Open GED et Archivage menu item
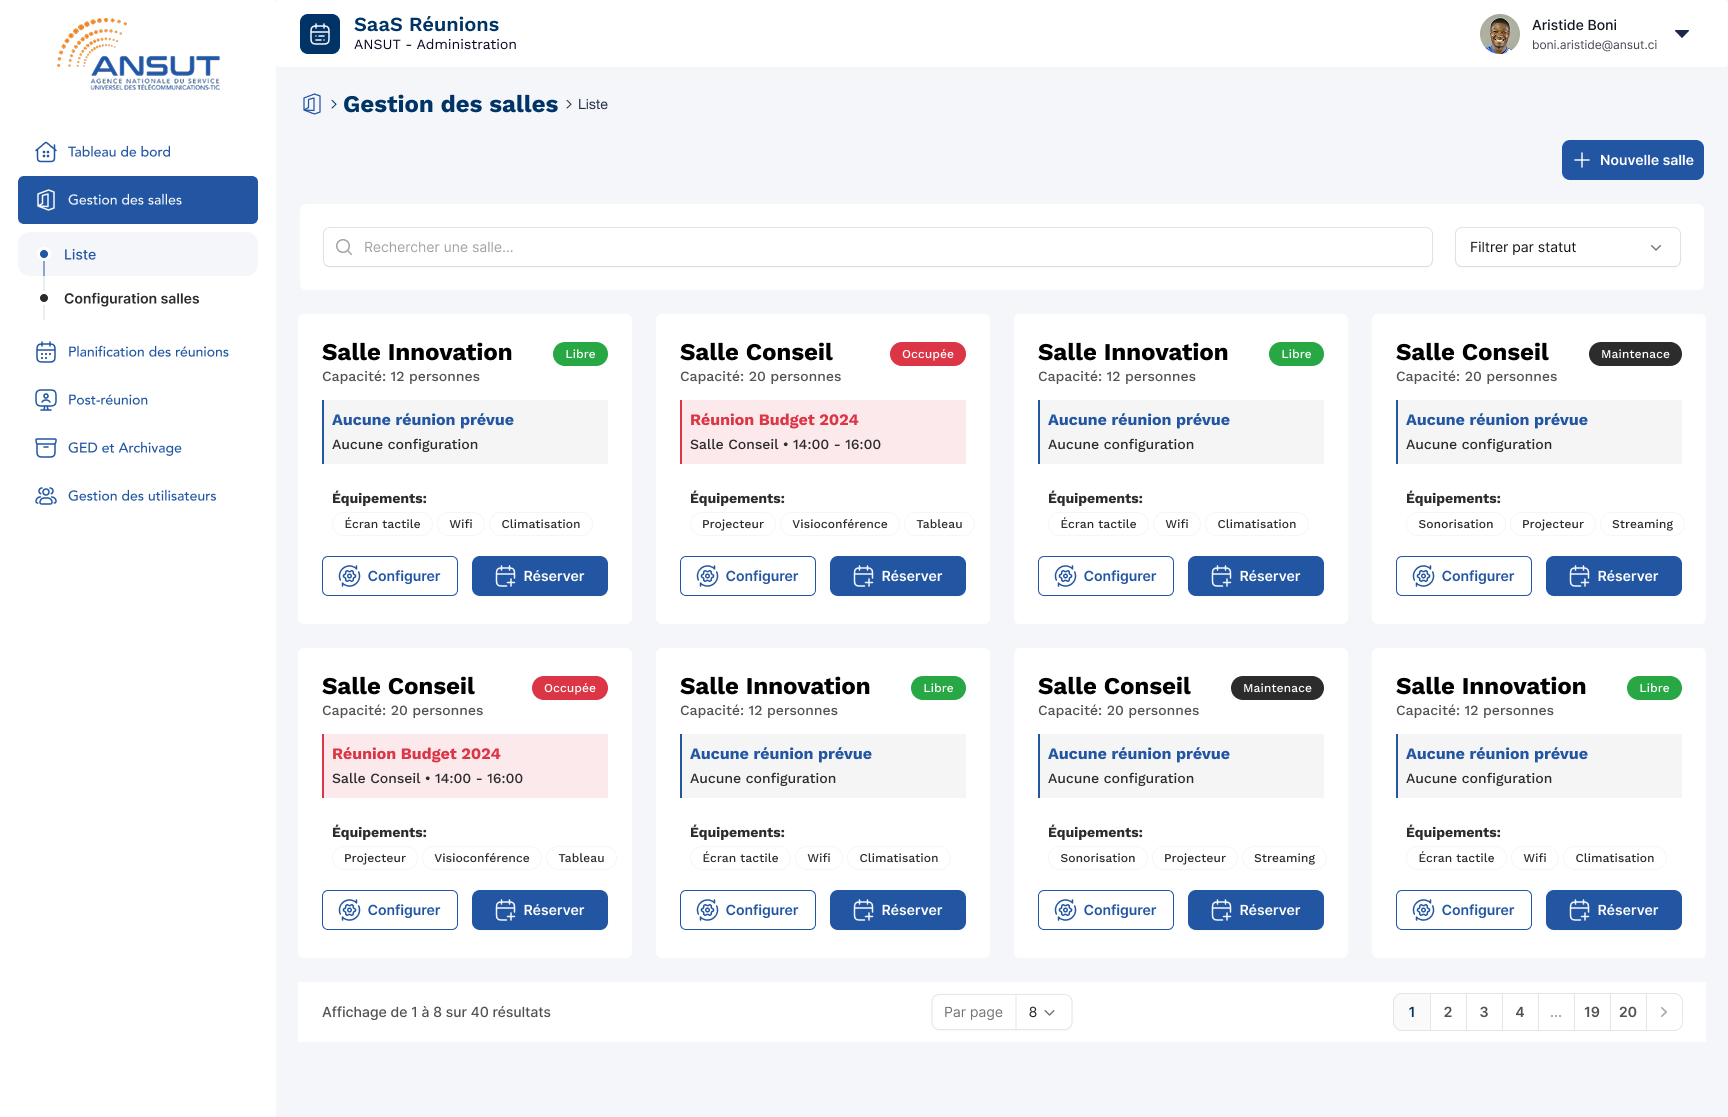The height and width of the screenshot is (1117, 1728). click(x=138, y=448)
